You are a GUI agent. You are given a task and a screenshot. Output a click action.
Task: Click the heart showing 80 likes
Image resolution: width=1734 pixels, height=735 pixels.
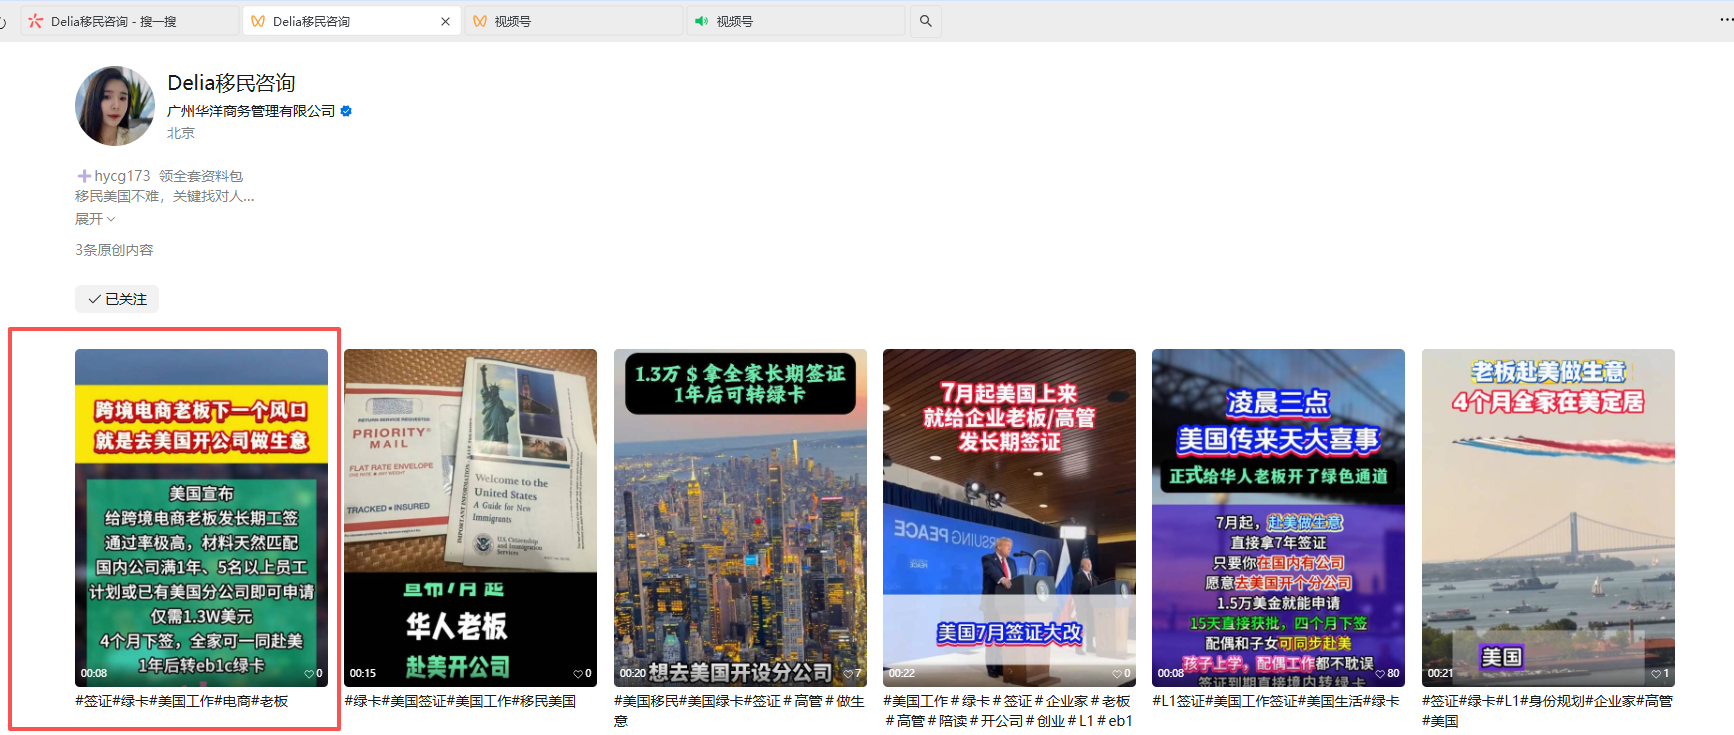[x=1380, y=674]
